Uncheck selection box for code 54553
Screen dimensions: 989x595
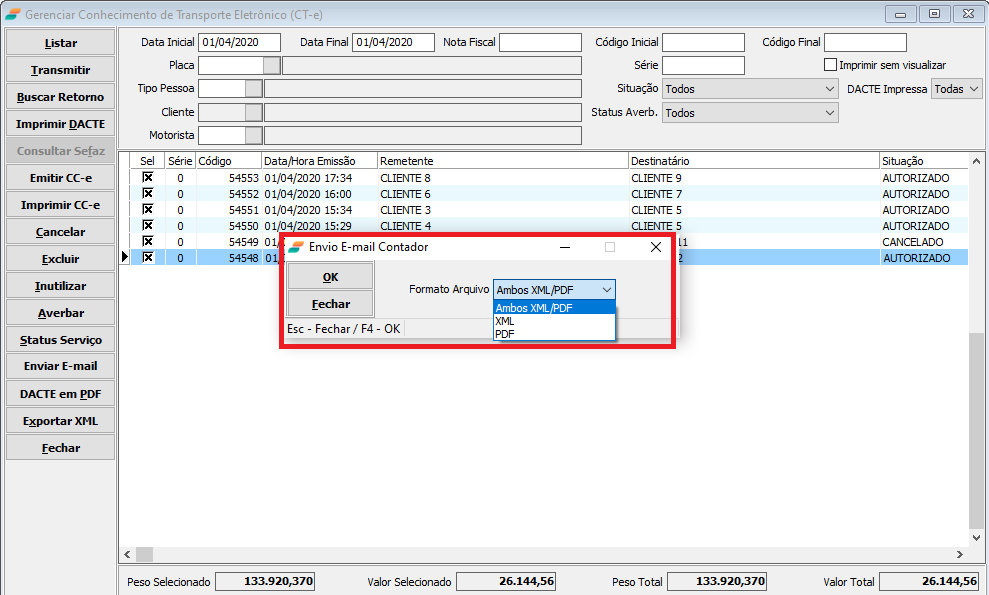pyautogui.click(x=148, y=178)
